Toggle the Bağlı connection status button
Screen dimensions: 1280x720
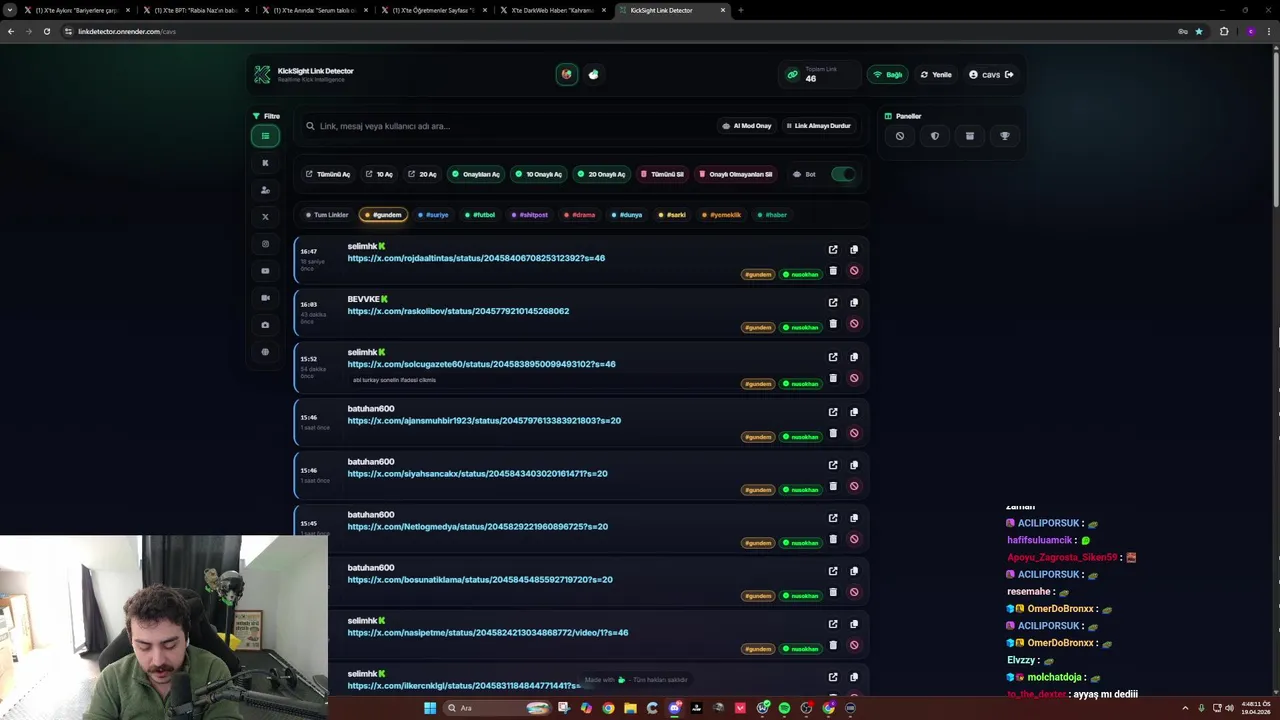click(888, 74)
